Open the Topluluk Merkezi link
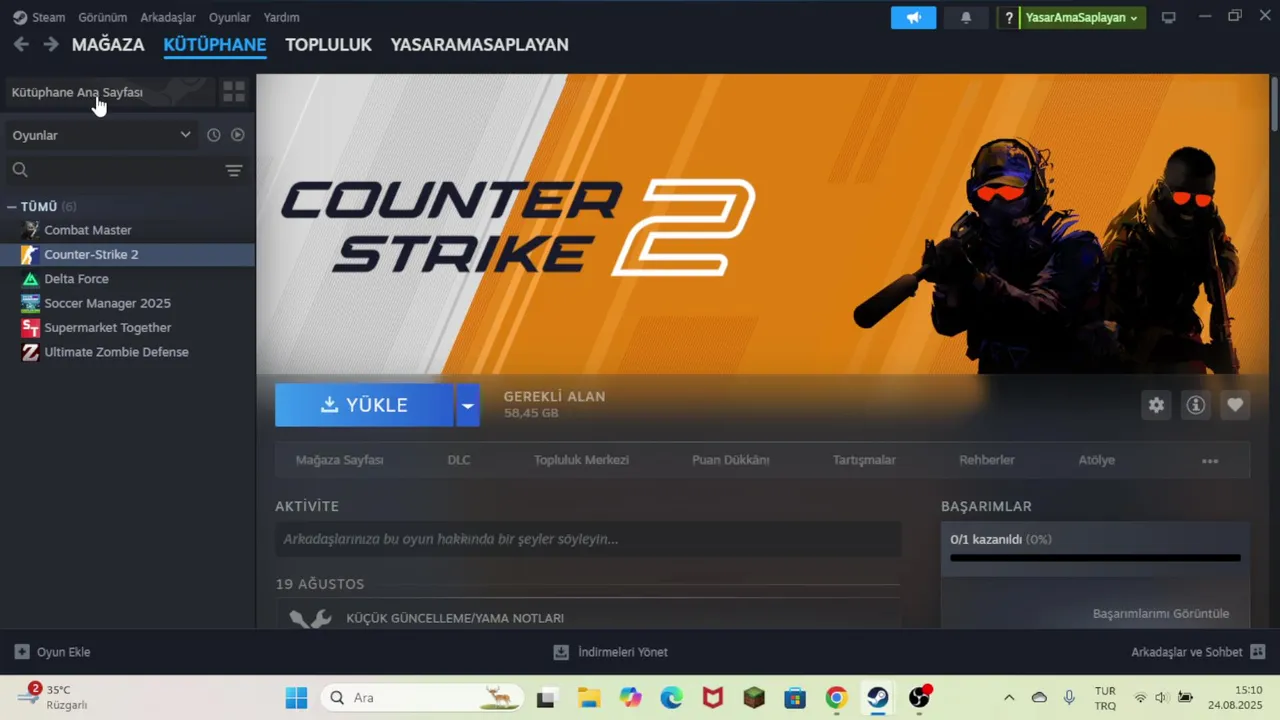This screenshot has height=720, width=1280. [x=581, y=460]
